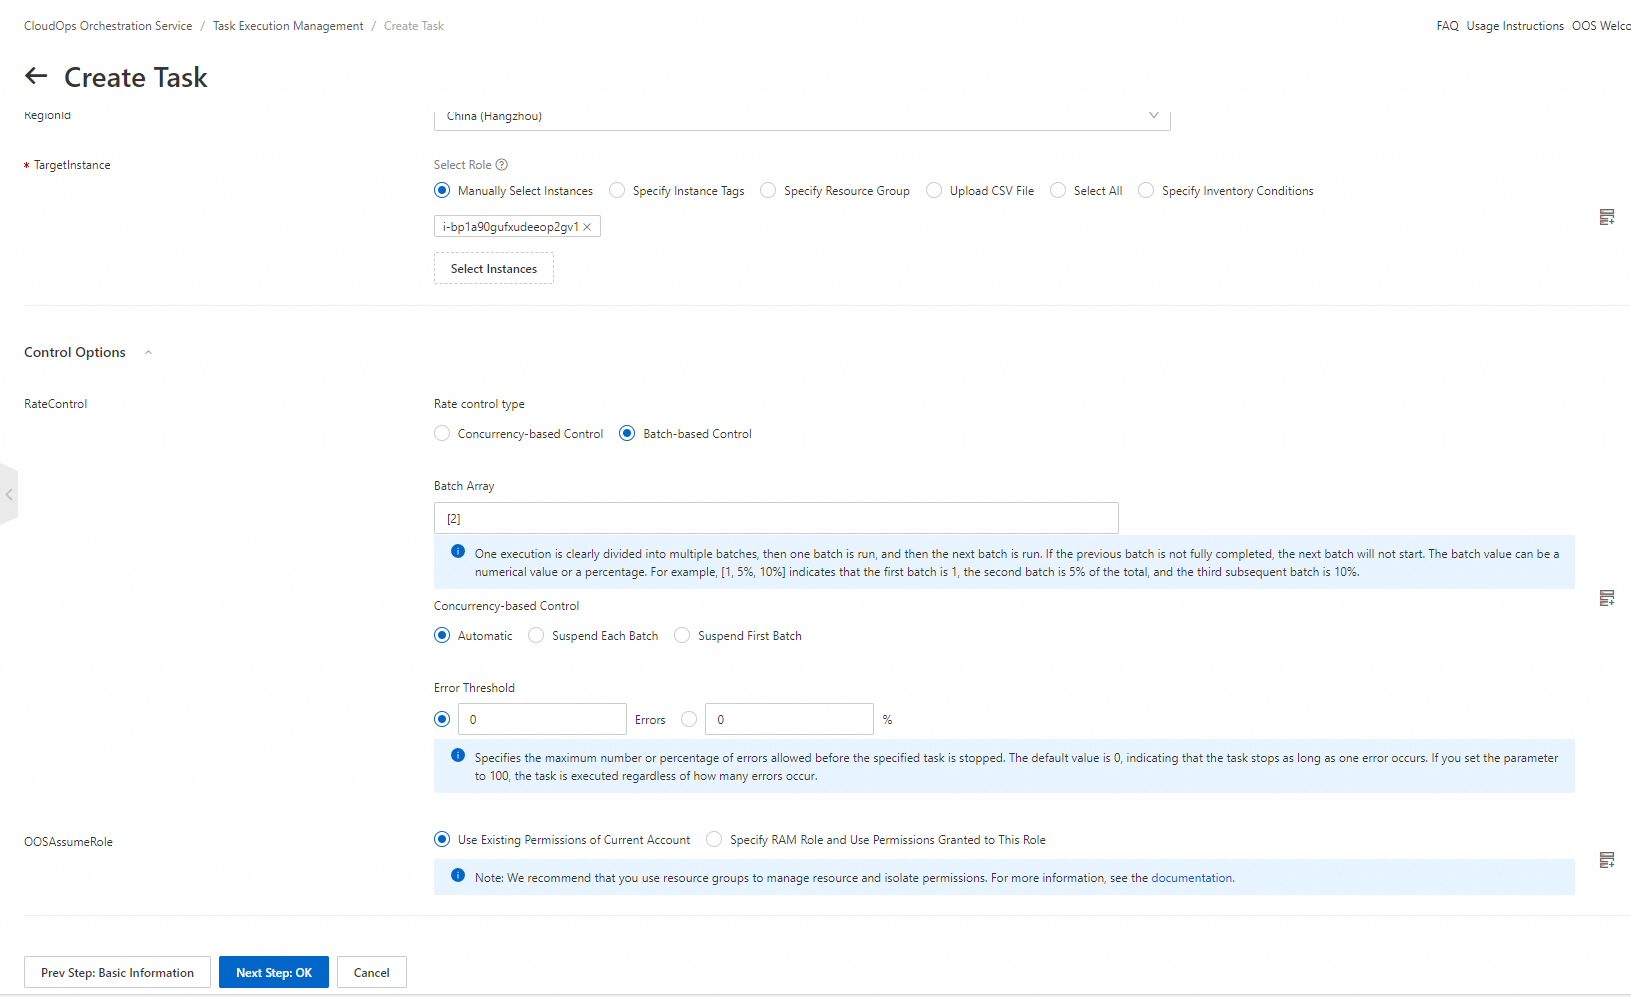
Task: Select the Upload CSV File radio
Action: click(x=934, y=190)
